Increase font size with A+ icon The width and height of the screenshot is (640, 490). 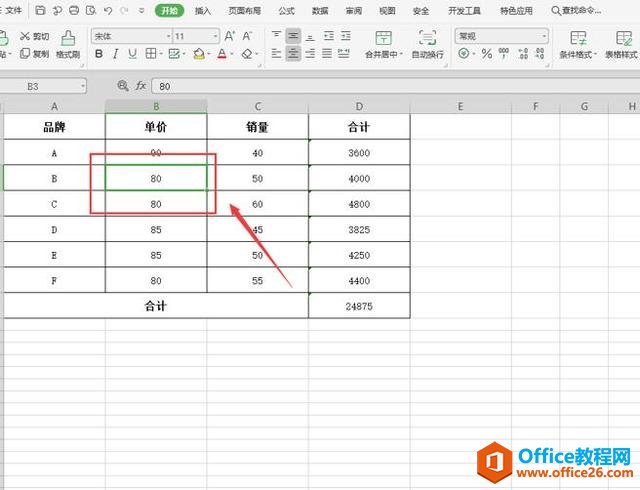pos(230,36)
